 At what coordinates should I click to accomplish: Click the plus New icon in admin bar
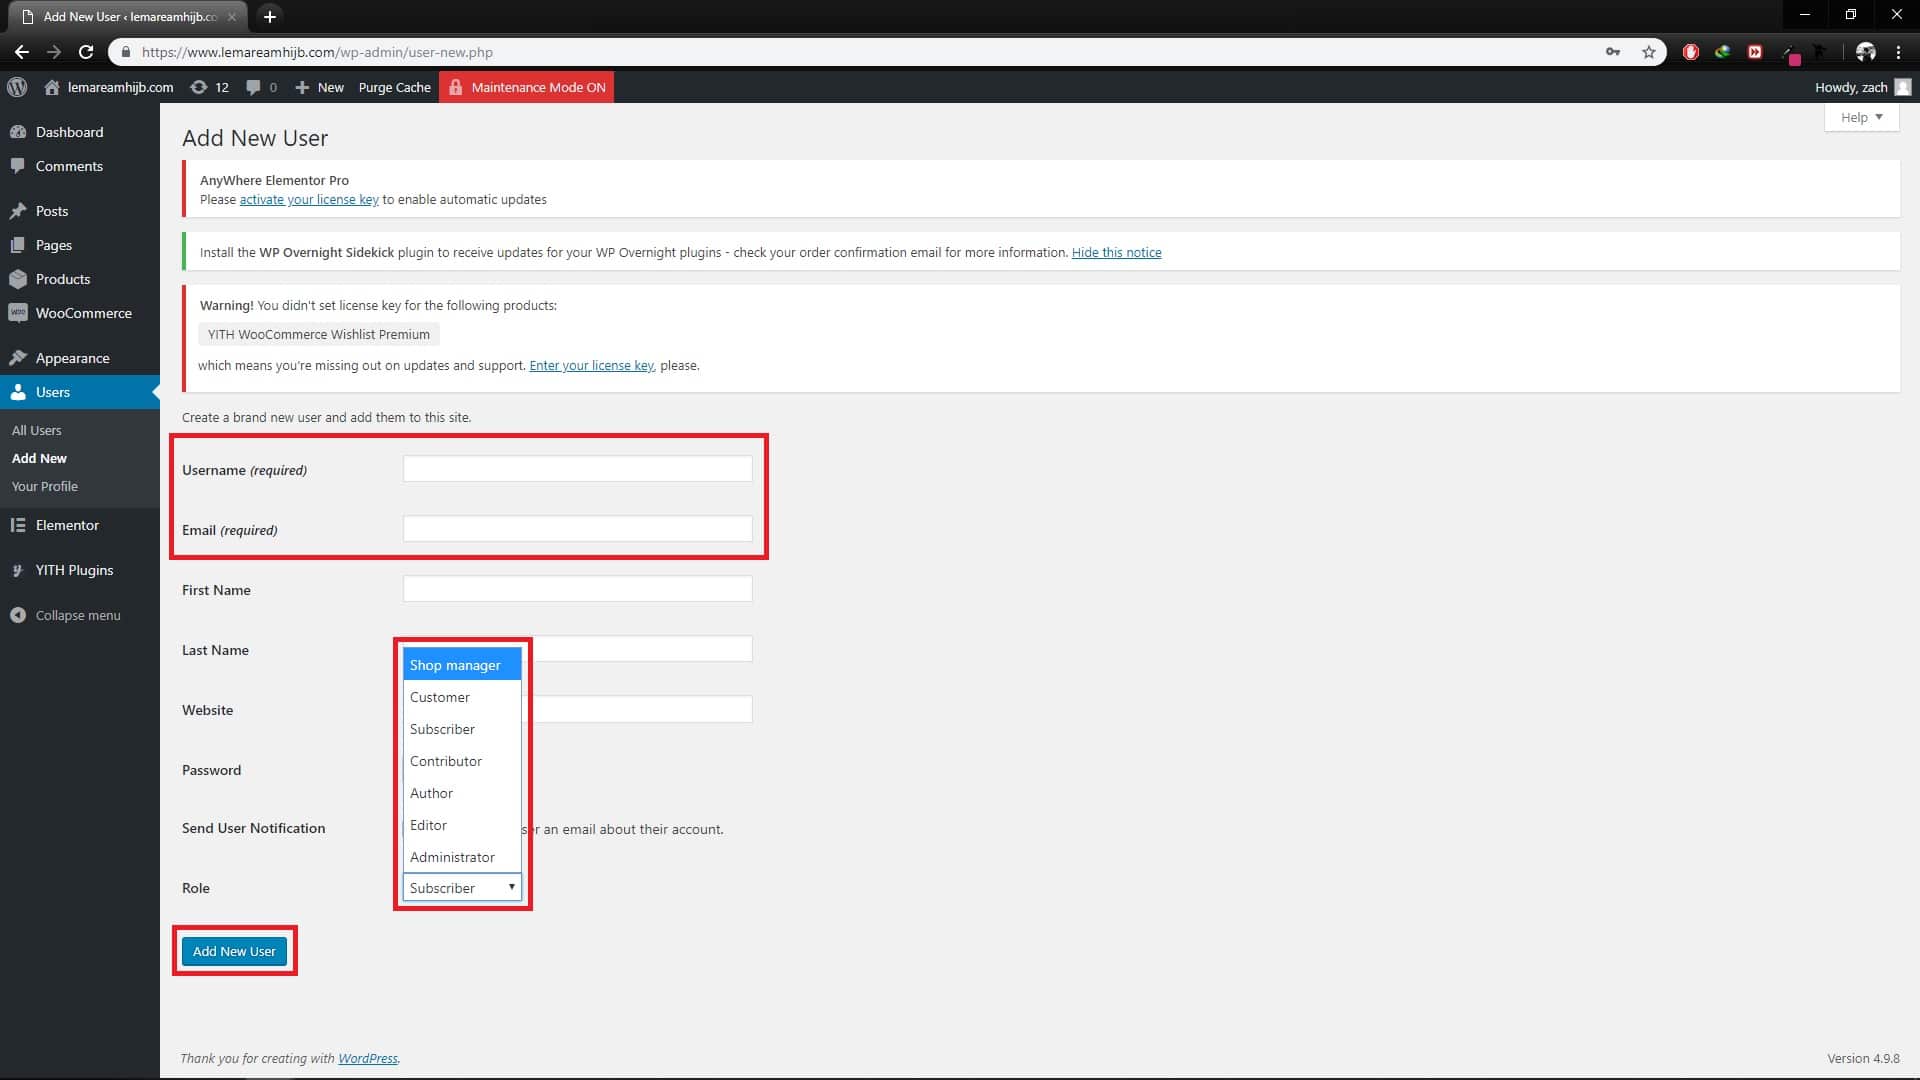pos(302,87)
